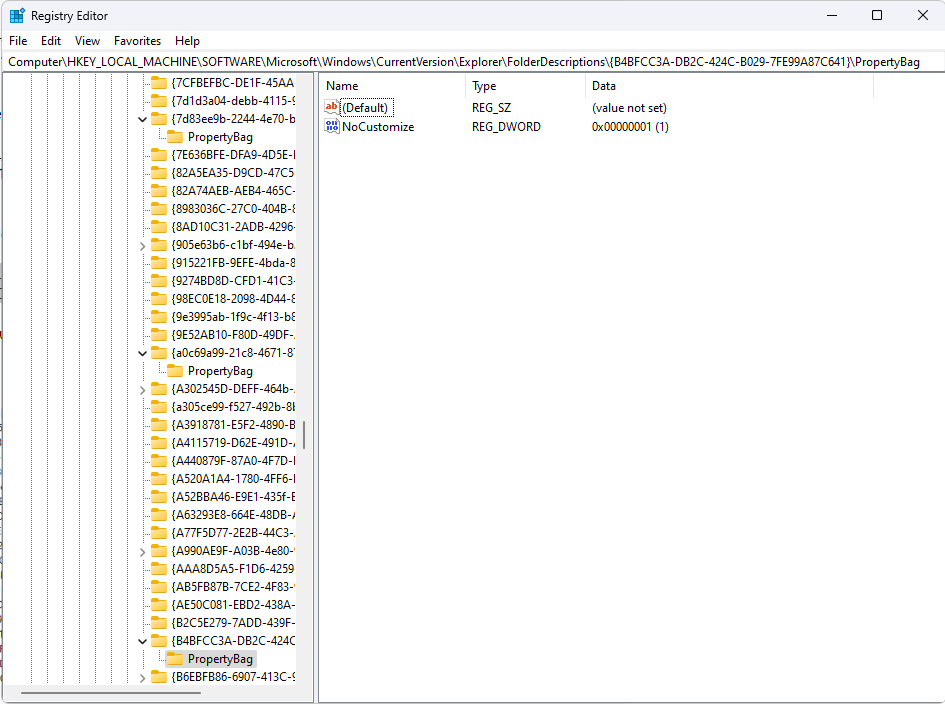
Task: Select folder icon of {82A5EA35-D9CD-47C5 key
Action: pyautogui.click(x=159, y=173)
